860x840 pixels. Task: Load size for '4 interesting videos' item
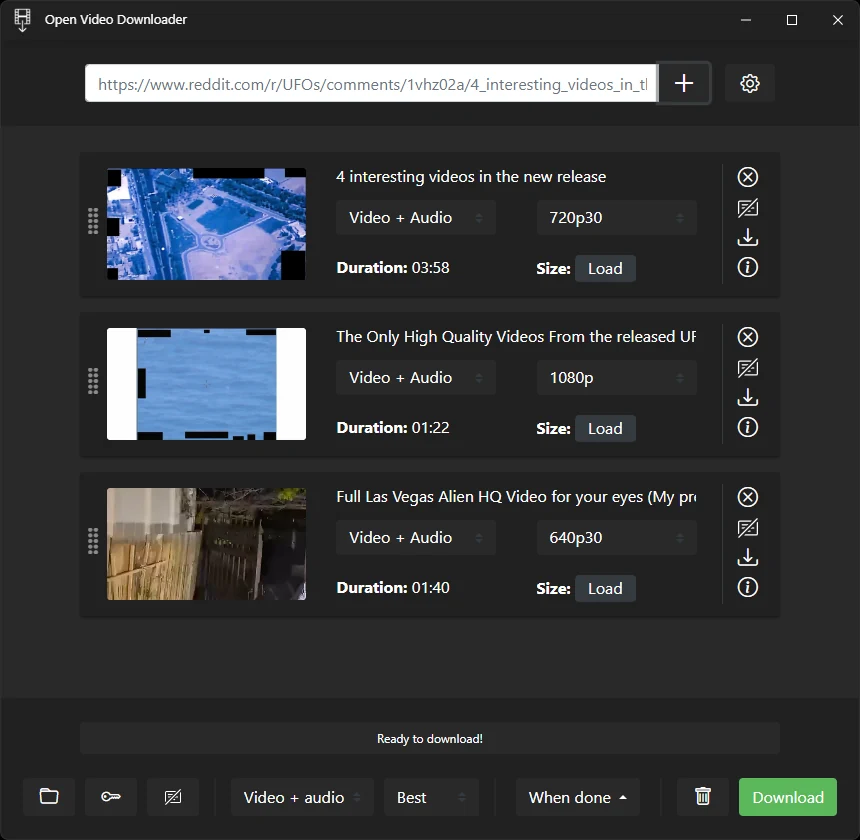tap(605, 269)
